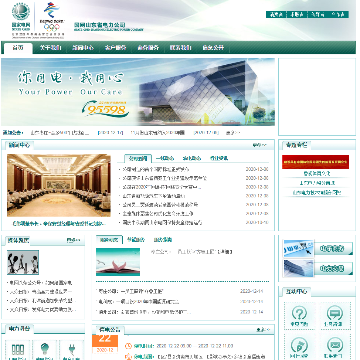Open the silhouette figures media thumbnail
The height and width of the screenshot is (360, 360).
point(23,262)
